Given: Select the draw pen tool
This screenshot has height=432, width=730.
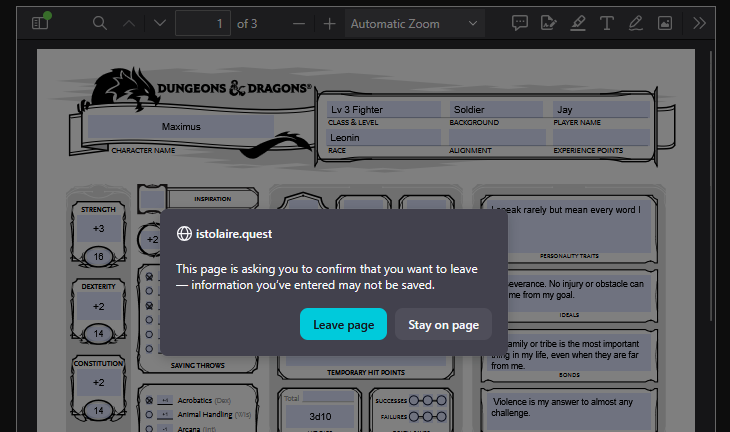Looking at the screenshot, I should (x=635, y=23).
